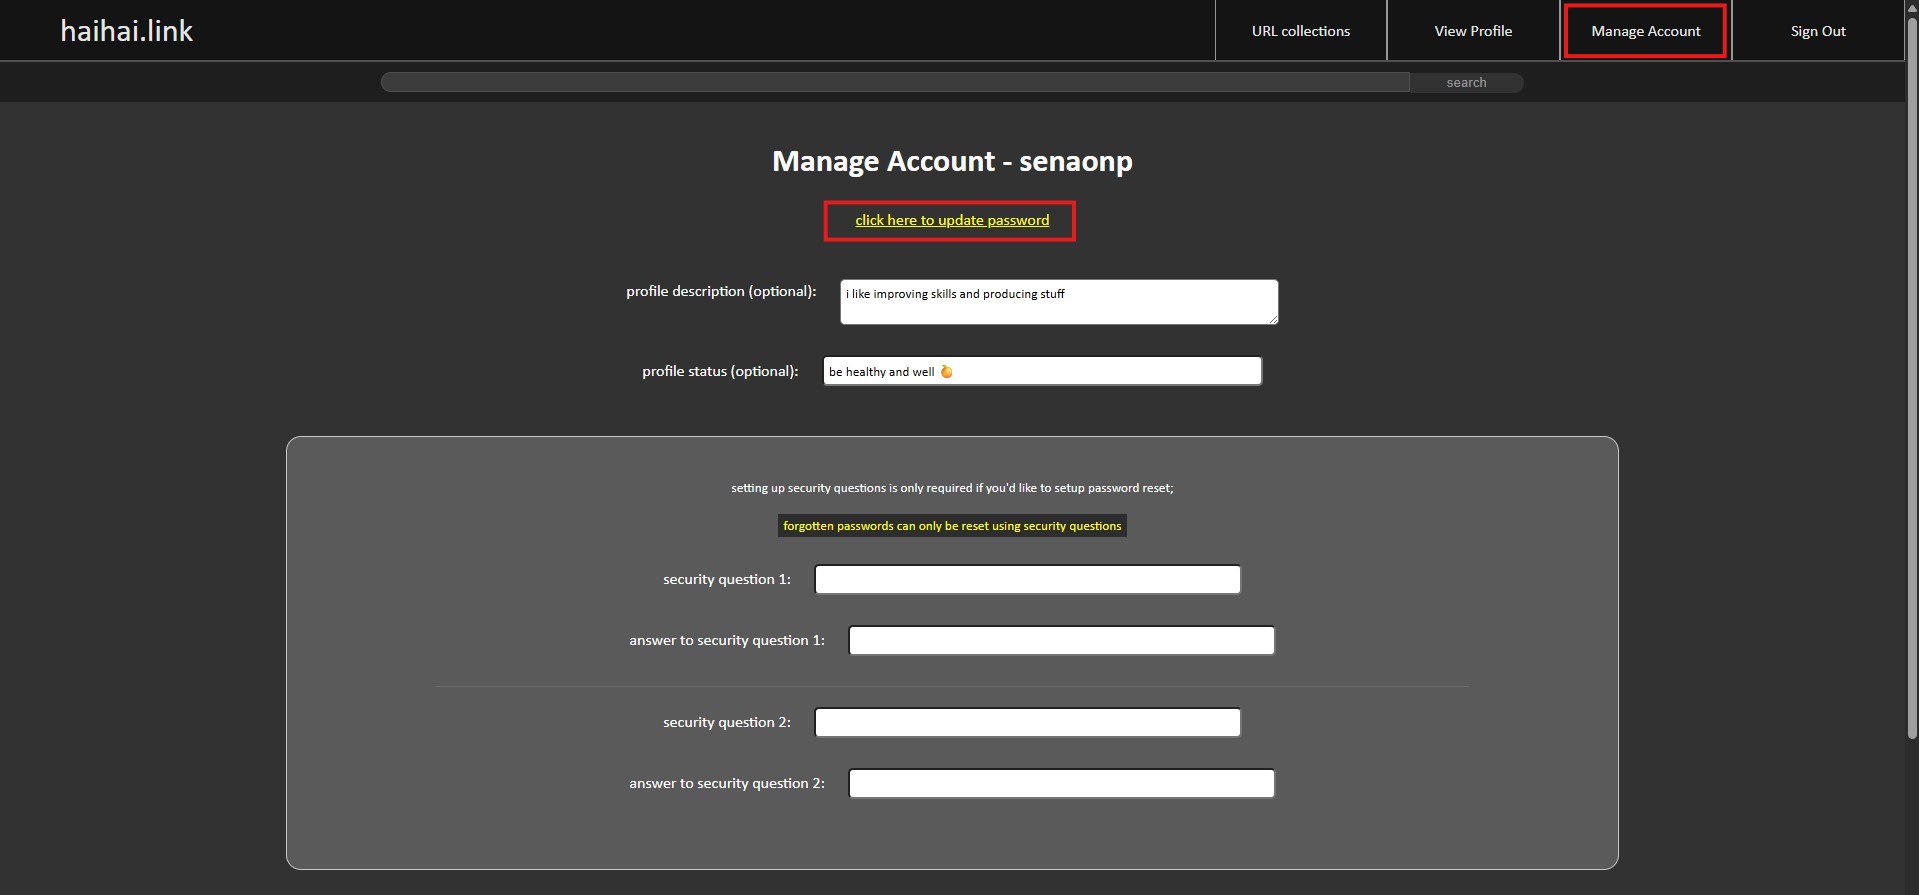The image size is (1919, 895).
Task: Grab the profile description resize handle
Action: pos(1273,319)
